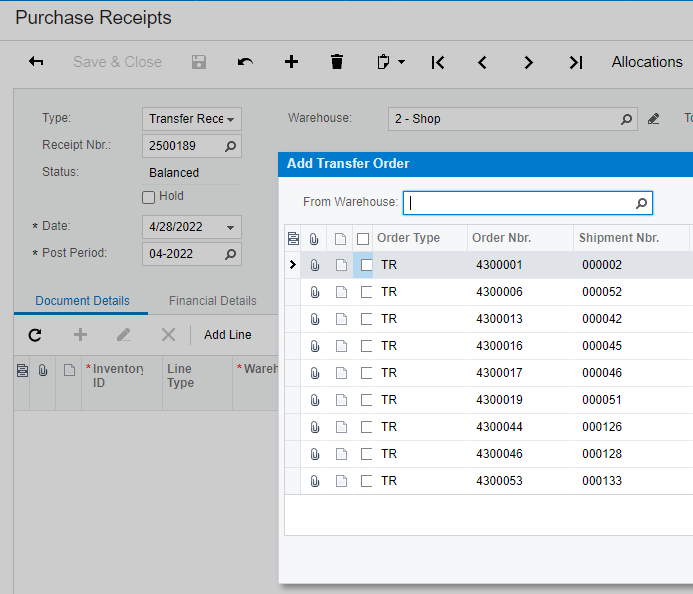The image size is (693, 594).
Task: Click From Warehouse search magnifier
Action: pyautogui.click(x=641, y=203)
